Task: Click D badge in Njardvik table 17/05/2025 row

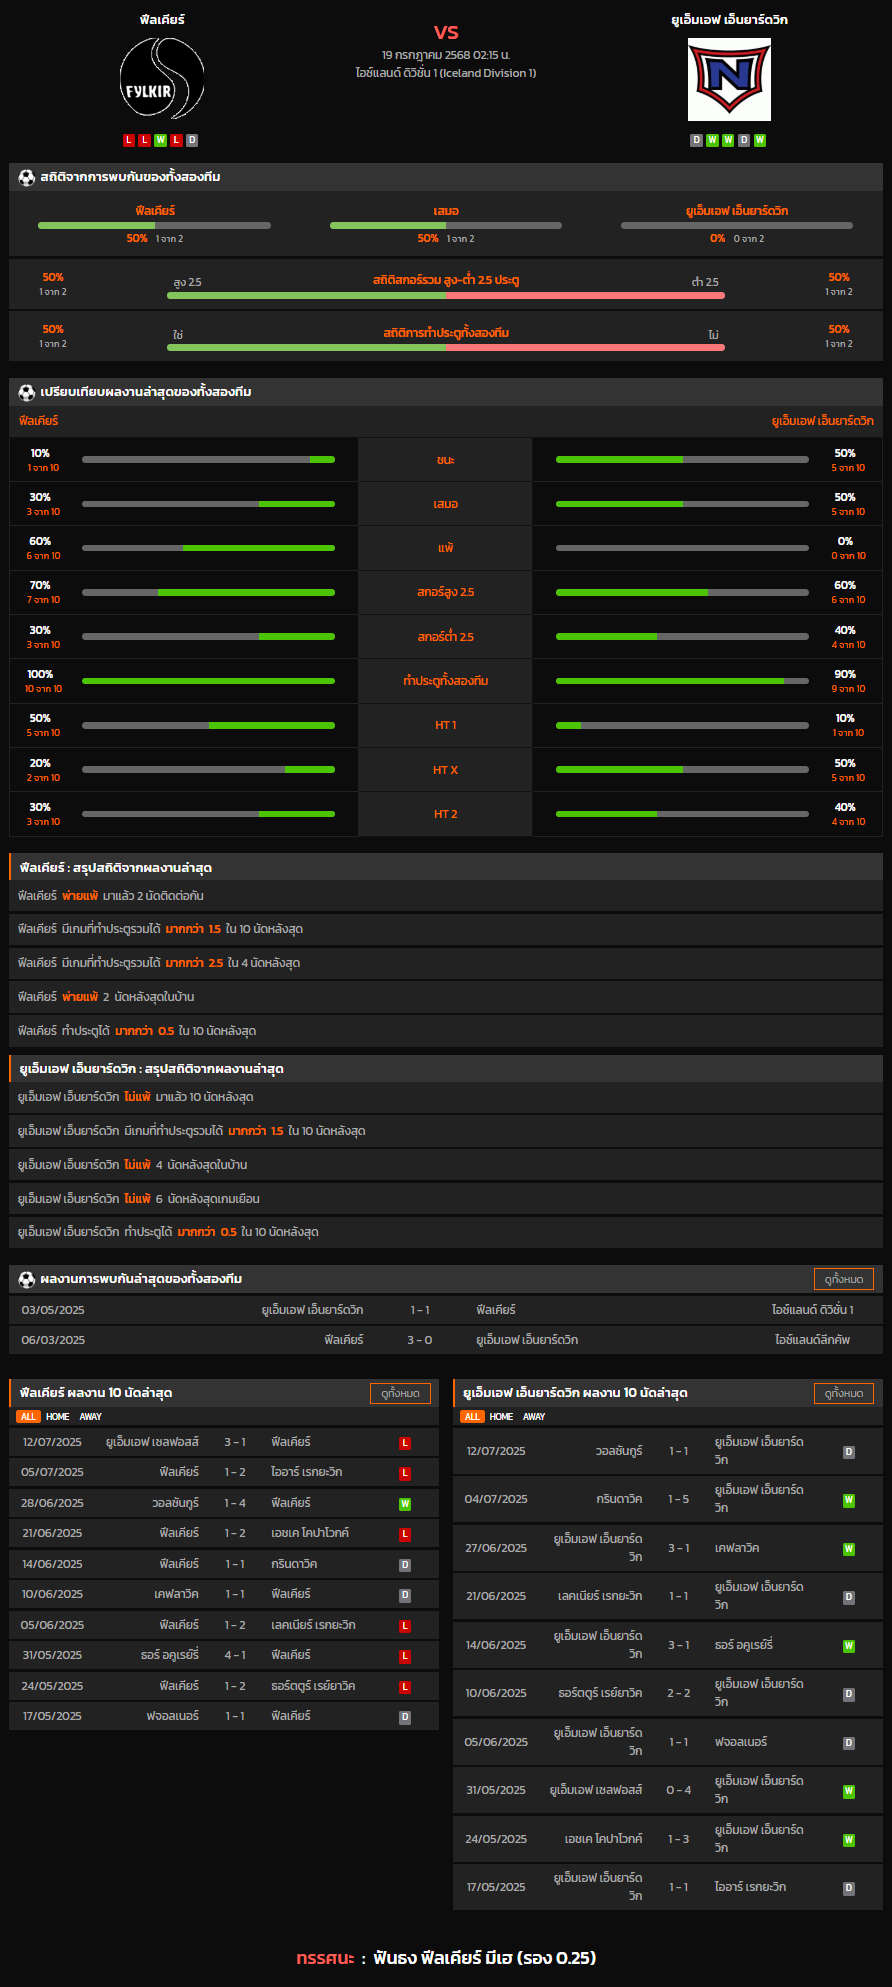Action: point(849,1889)
